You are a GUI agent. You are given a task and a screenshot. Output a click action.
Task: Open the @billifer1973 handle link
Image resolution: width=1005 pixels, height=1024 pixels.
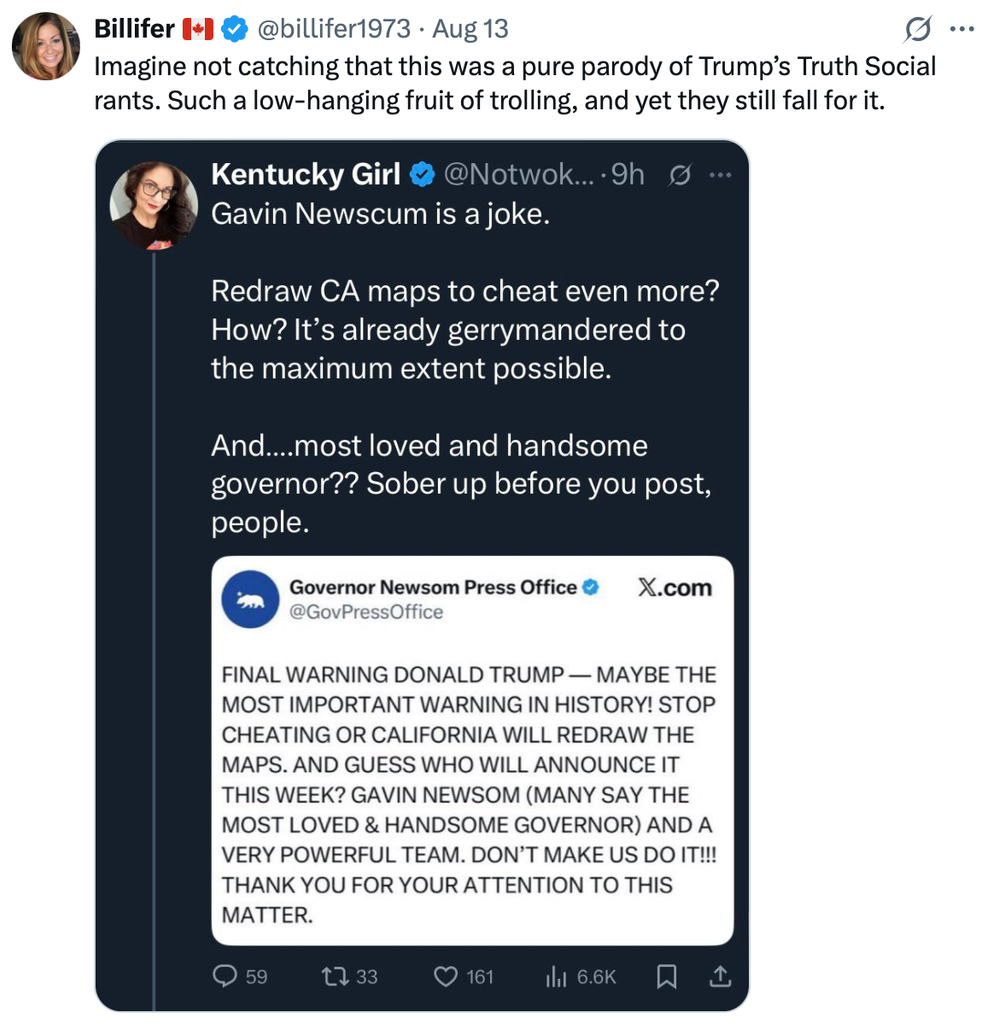[334, 29]
